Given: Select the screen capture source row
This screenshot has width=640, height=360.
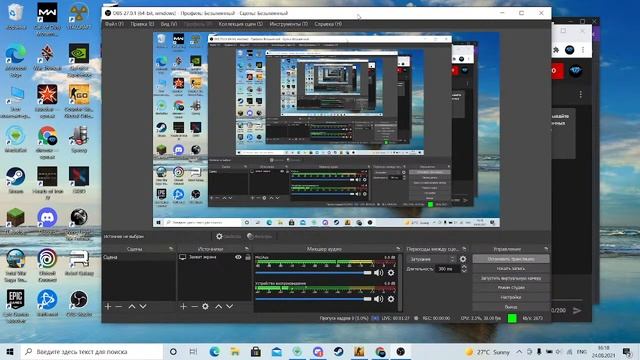Looking at the screenshot, I should (214, 257).
